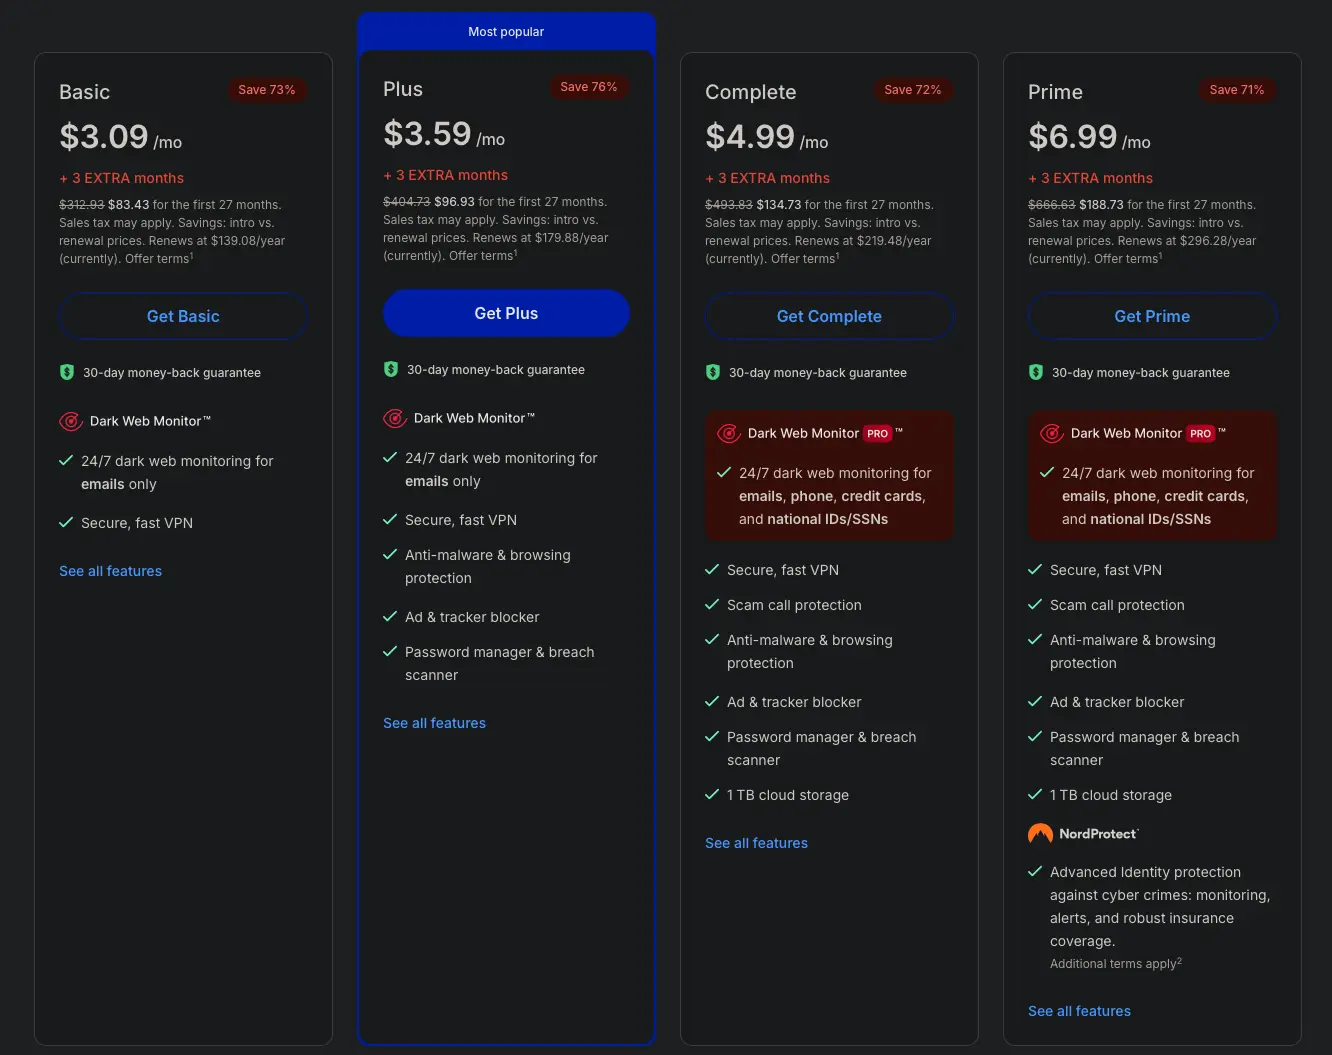This screenshot has height=1055, width=1332.
Task: Click + 3 EXTRA months under Plus
Action: (446, 175)
